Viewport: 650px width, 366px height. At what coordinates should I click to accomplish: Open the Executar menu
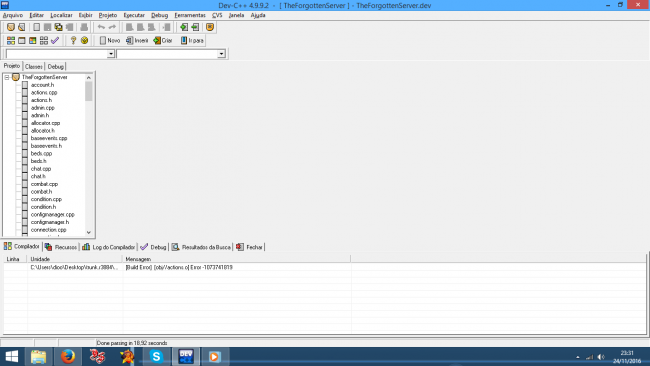point(134,15)
